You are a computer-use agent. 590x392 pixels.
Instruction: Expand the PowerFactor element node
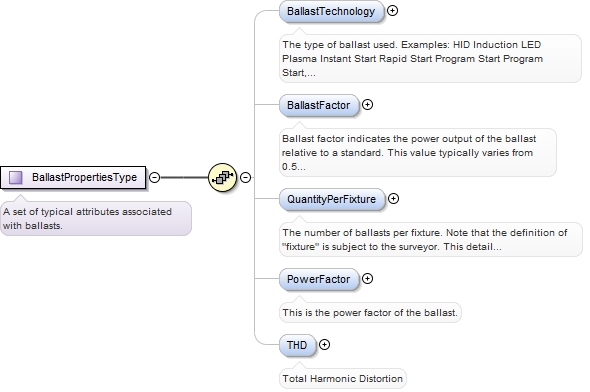367,278
